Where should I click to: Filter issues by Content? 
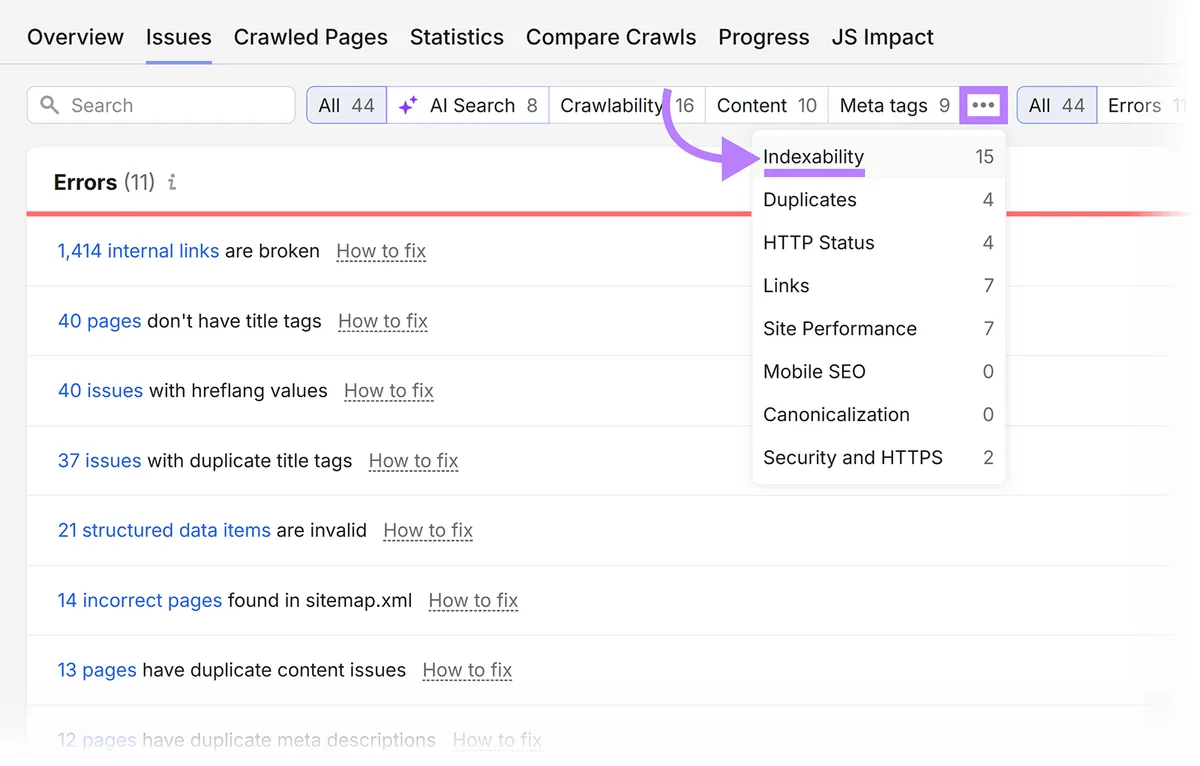[767, 105]
